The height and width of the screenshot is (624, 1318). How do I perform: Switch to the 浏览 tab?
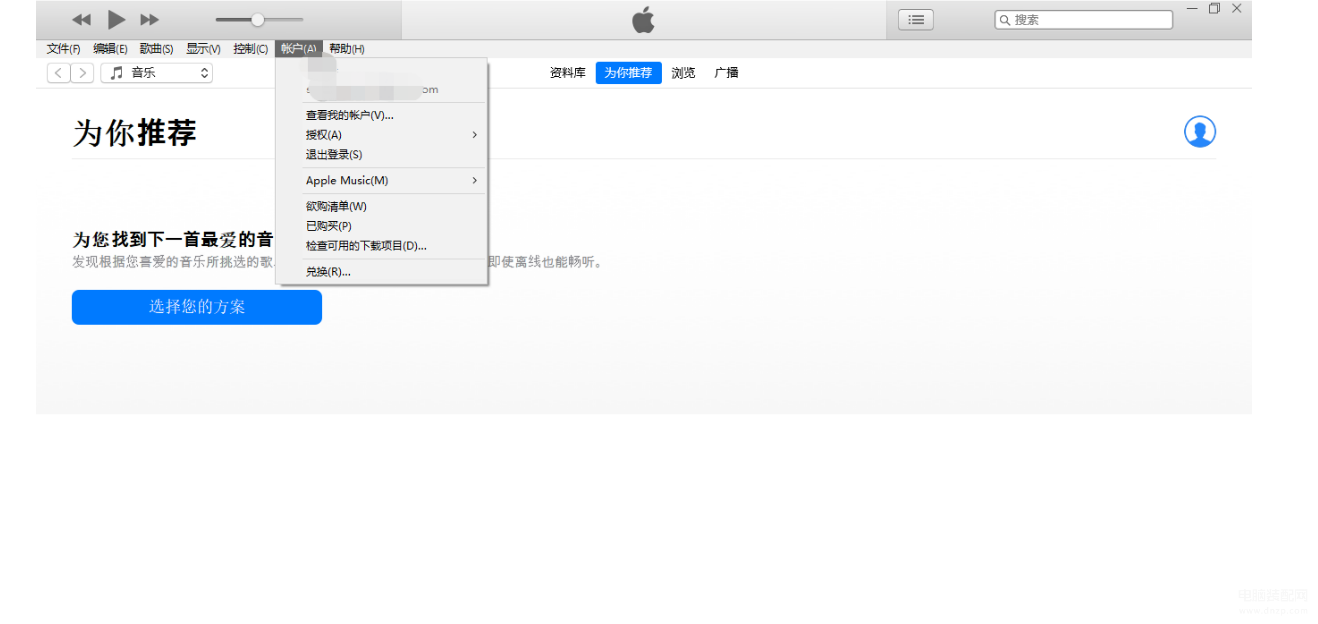click(x=683, y=73)
